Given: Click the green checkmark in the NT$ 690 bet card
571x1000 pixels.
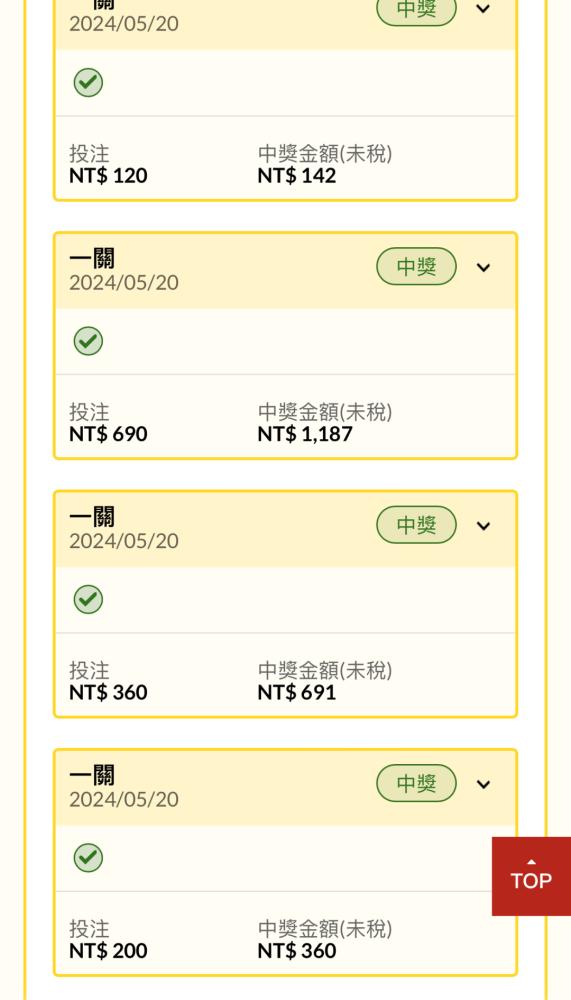Looking at the screenshot, I should pyautogui.click(x=88, y=341).
